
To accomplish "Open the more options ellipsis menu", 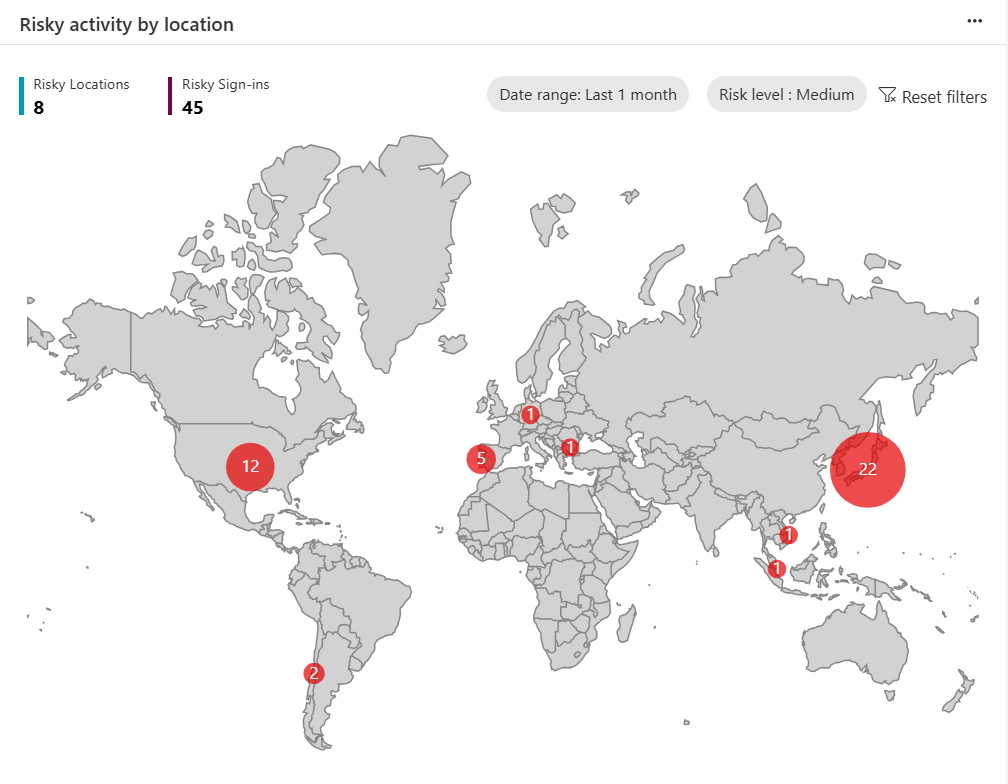I will click(975, 22).
